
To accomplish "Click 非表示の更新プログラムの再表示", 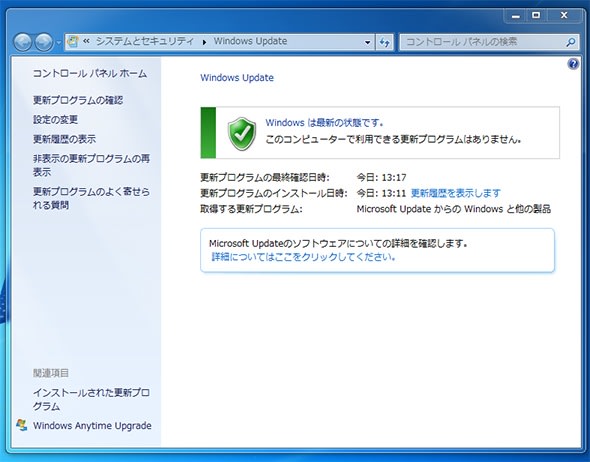I will [x=91, y=166].
